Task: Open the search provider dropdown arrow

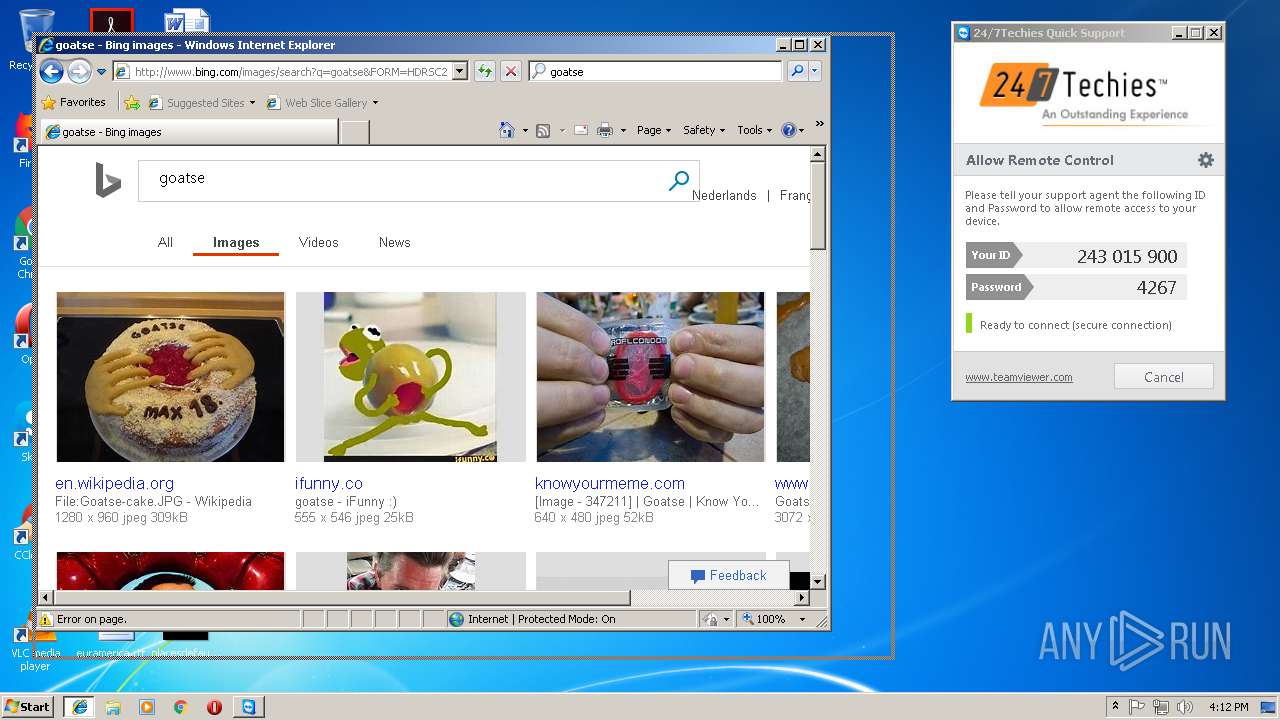Action: coord(815,71)
